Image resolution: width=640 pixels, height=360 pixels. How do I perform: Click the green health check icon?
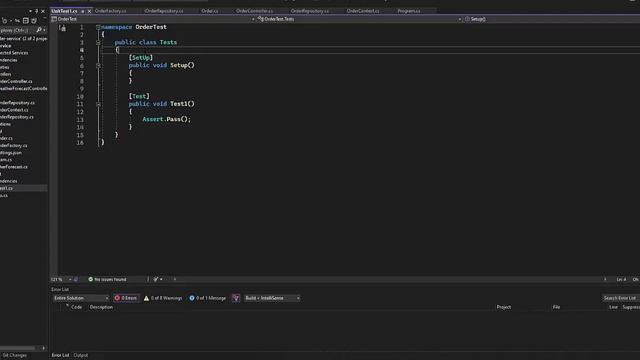pos(91,280)
